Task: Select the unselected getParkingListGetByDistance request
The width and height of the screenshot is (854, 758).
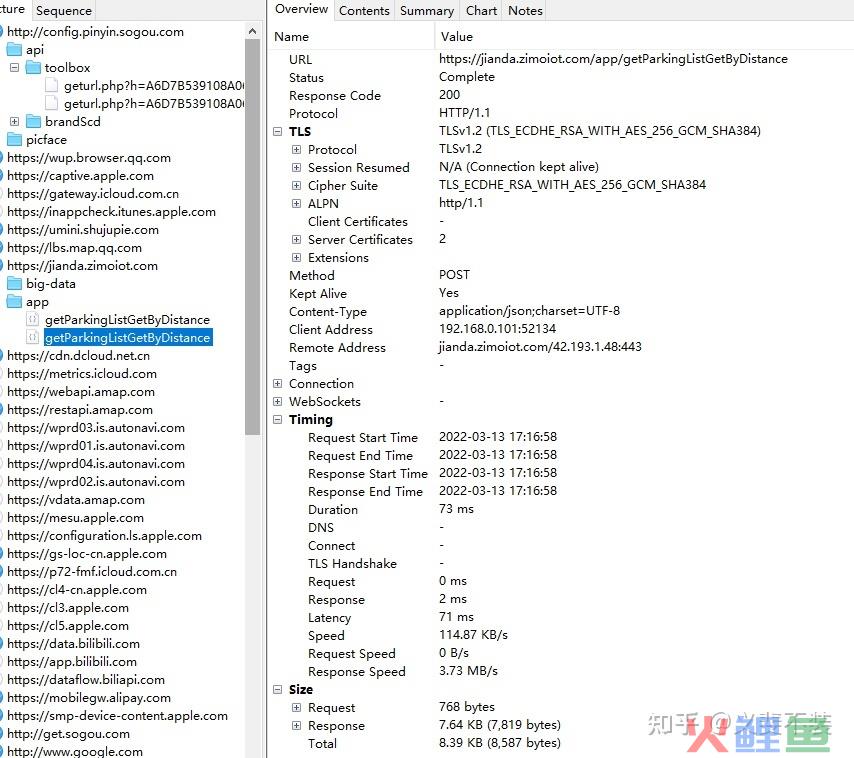Action: (x=127, y=320)
